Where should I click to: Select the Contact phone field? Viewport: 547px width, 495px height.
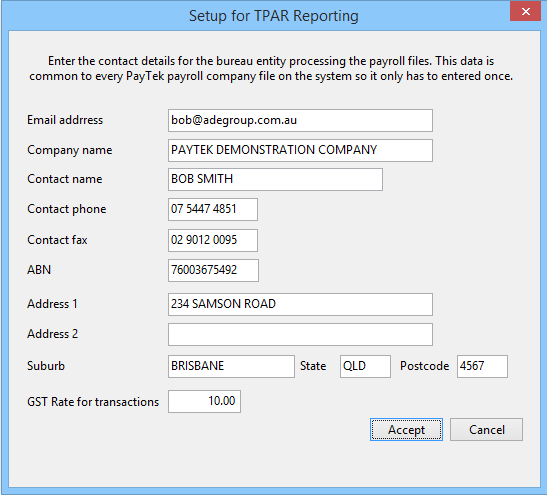213,209
